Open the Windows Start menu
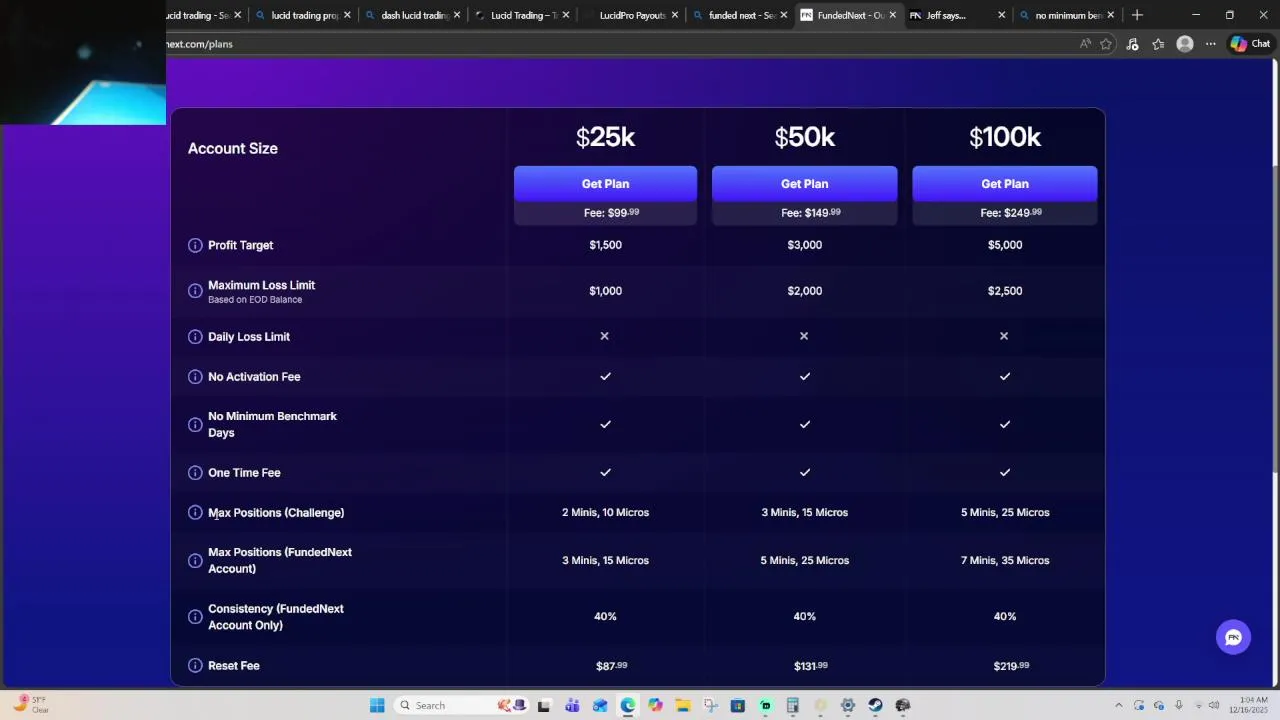The width and height of the screenshot is (1280, 720). coord(377,705)
